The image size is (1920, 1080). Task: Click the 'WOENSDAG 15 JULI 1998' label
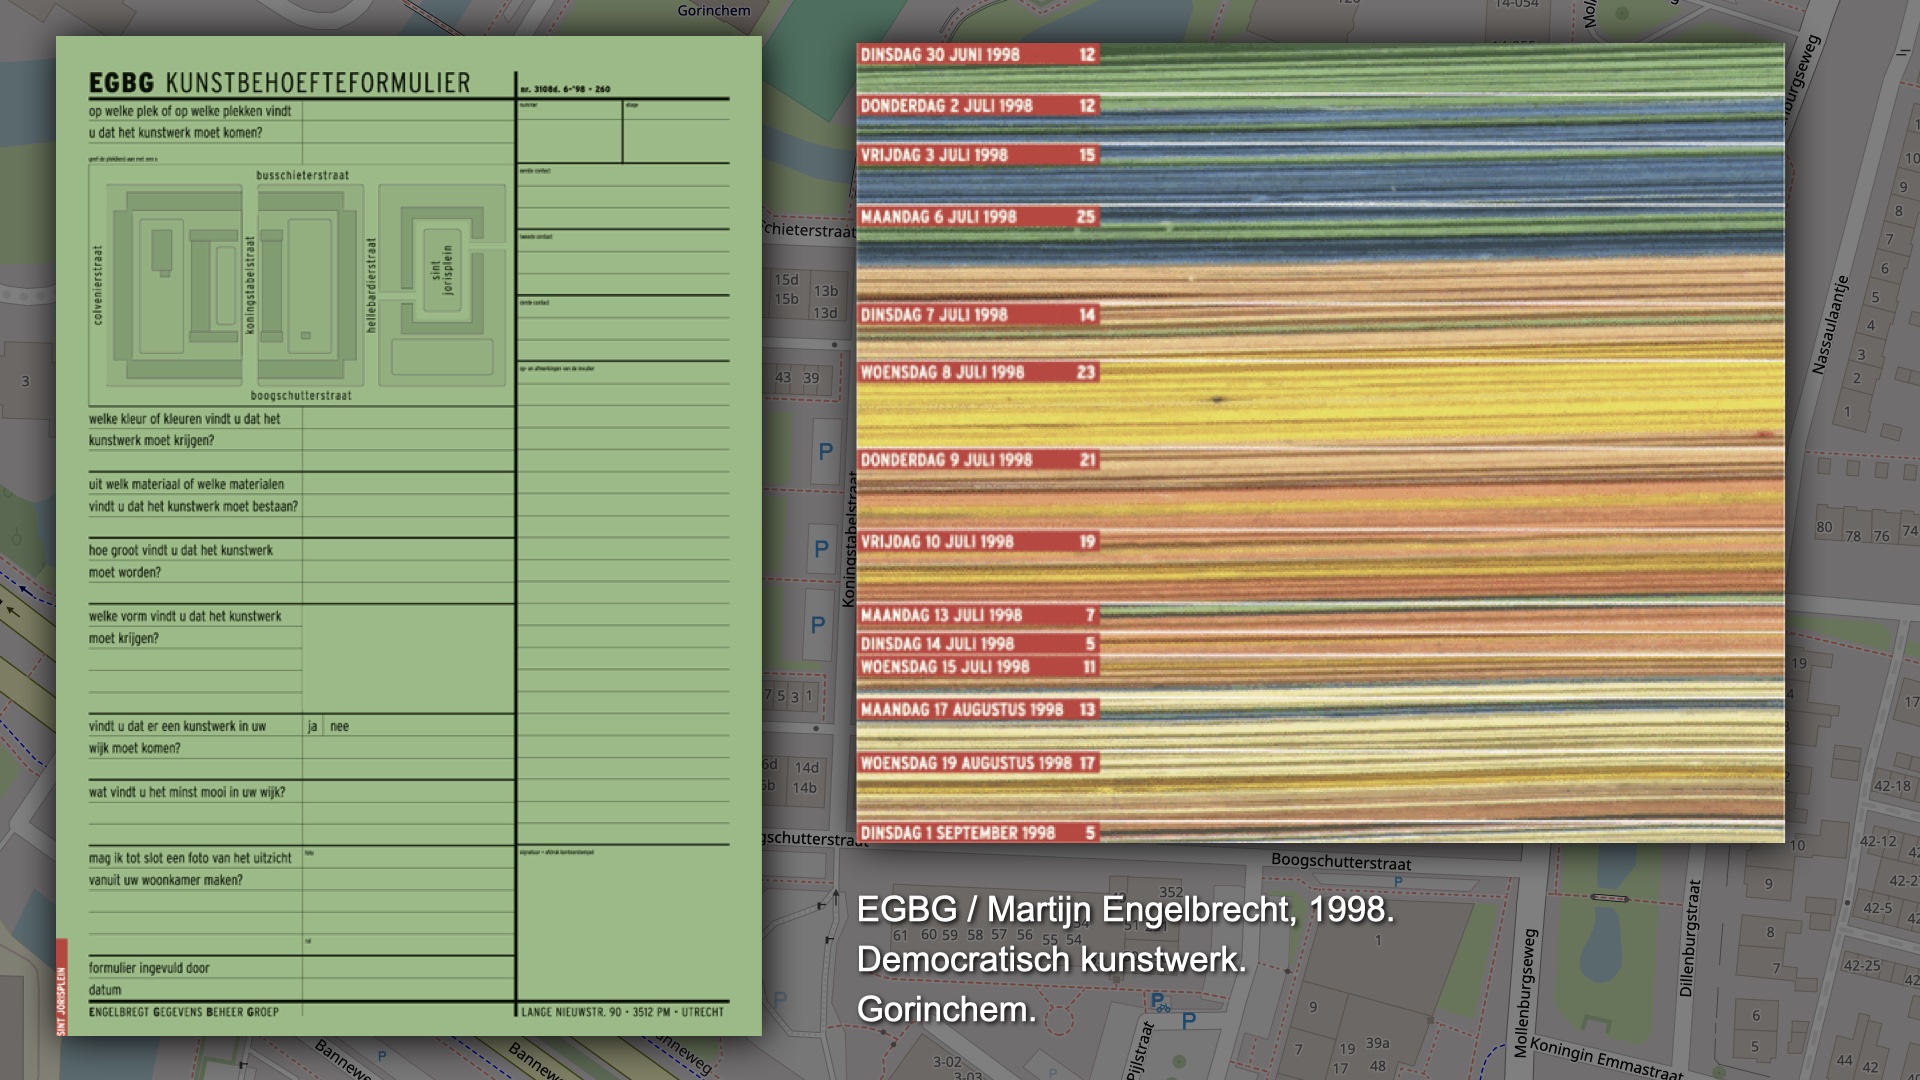click(978, 667)
